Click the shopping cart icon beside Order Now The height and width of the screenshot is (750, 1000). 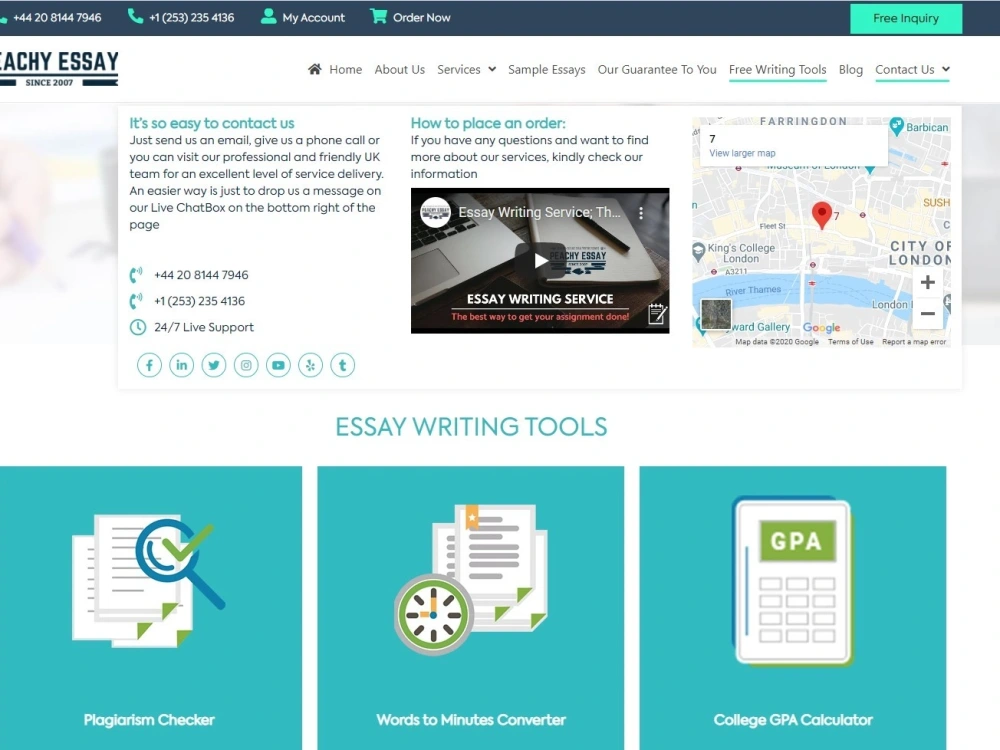378,16
